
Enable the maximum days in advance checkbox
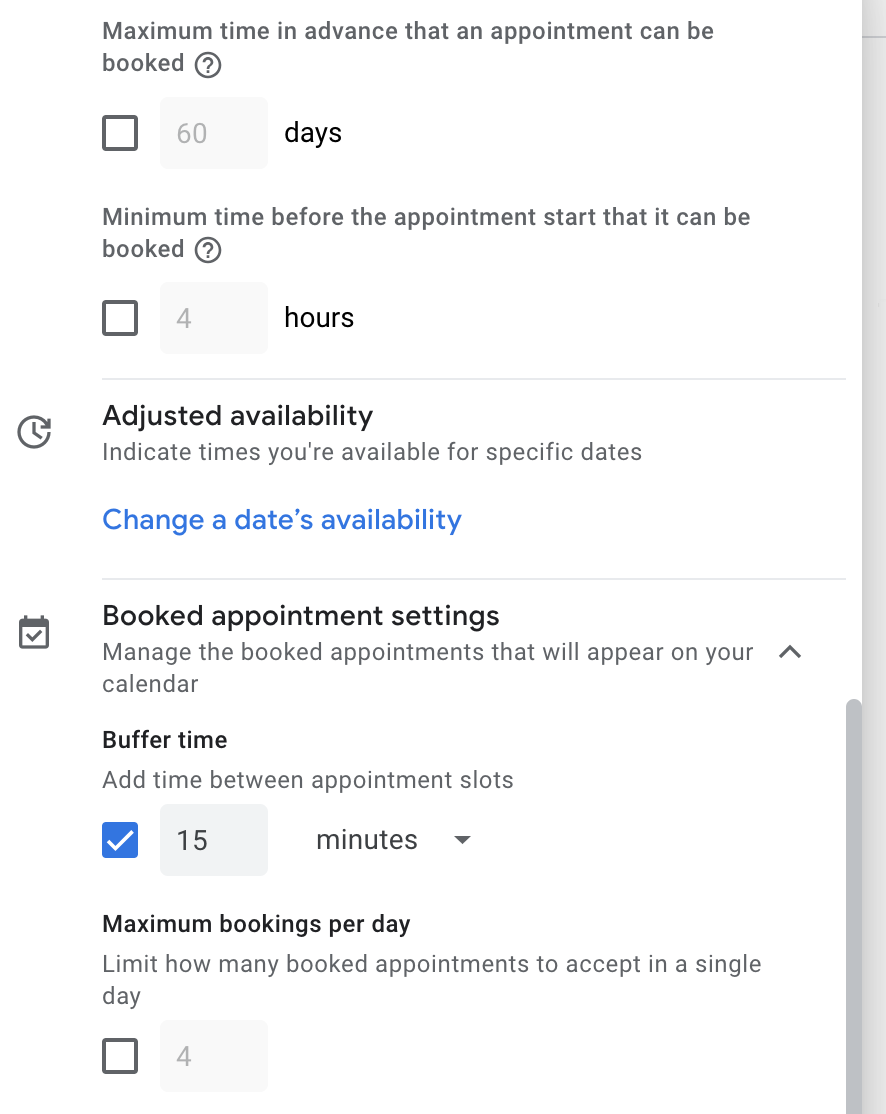[120, 133]
